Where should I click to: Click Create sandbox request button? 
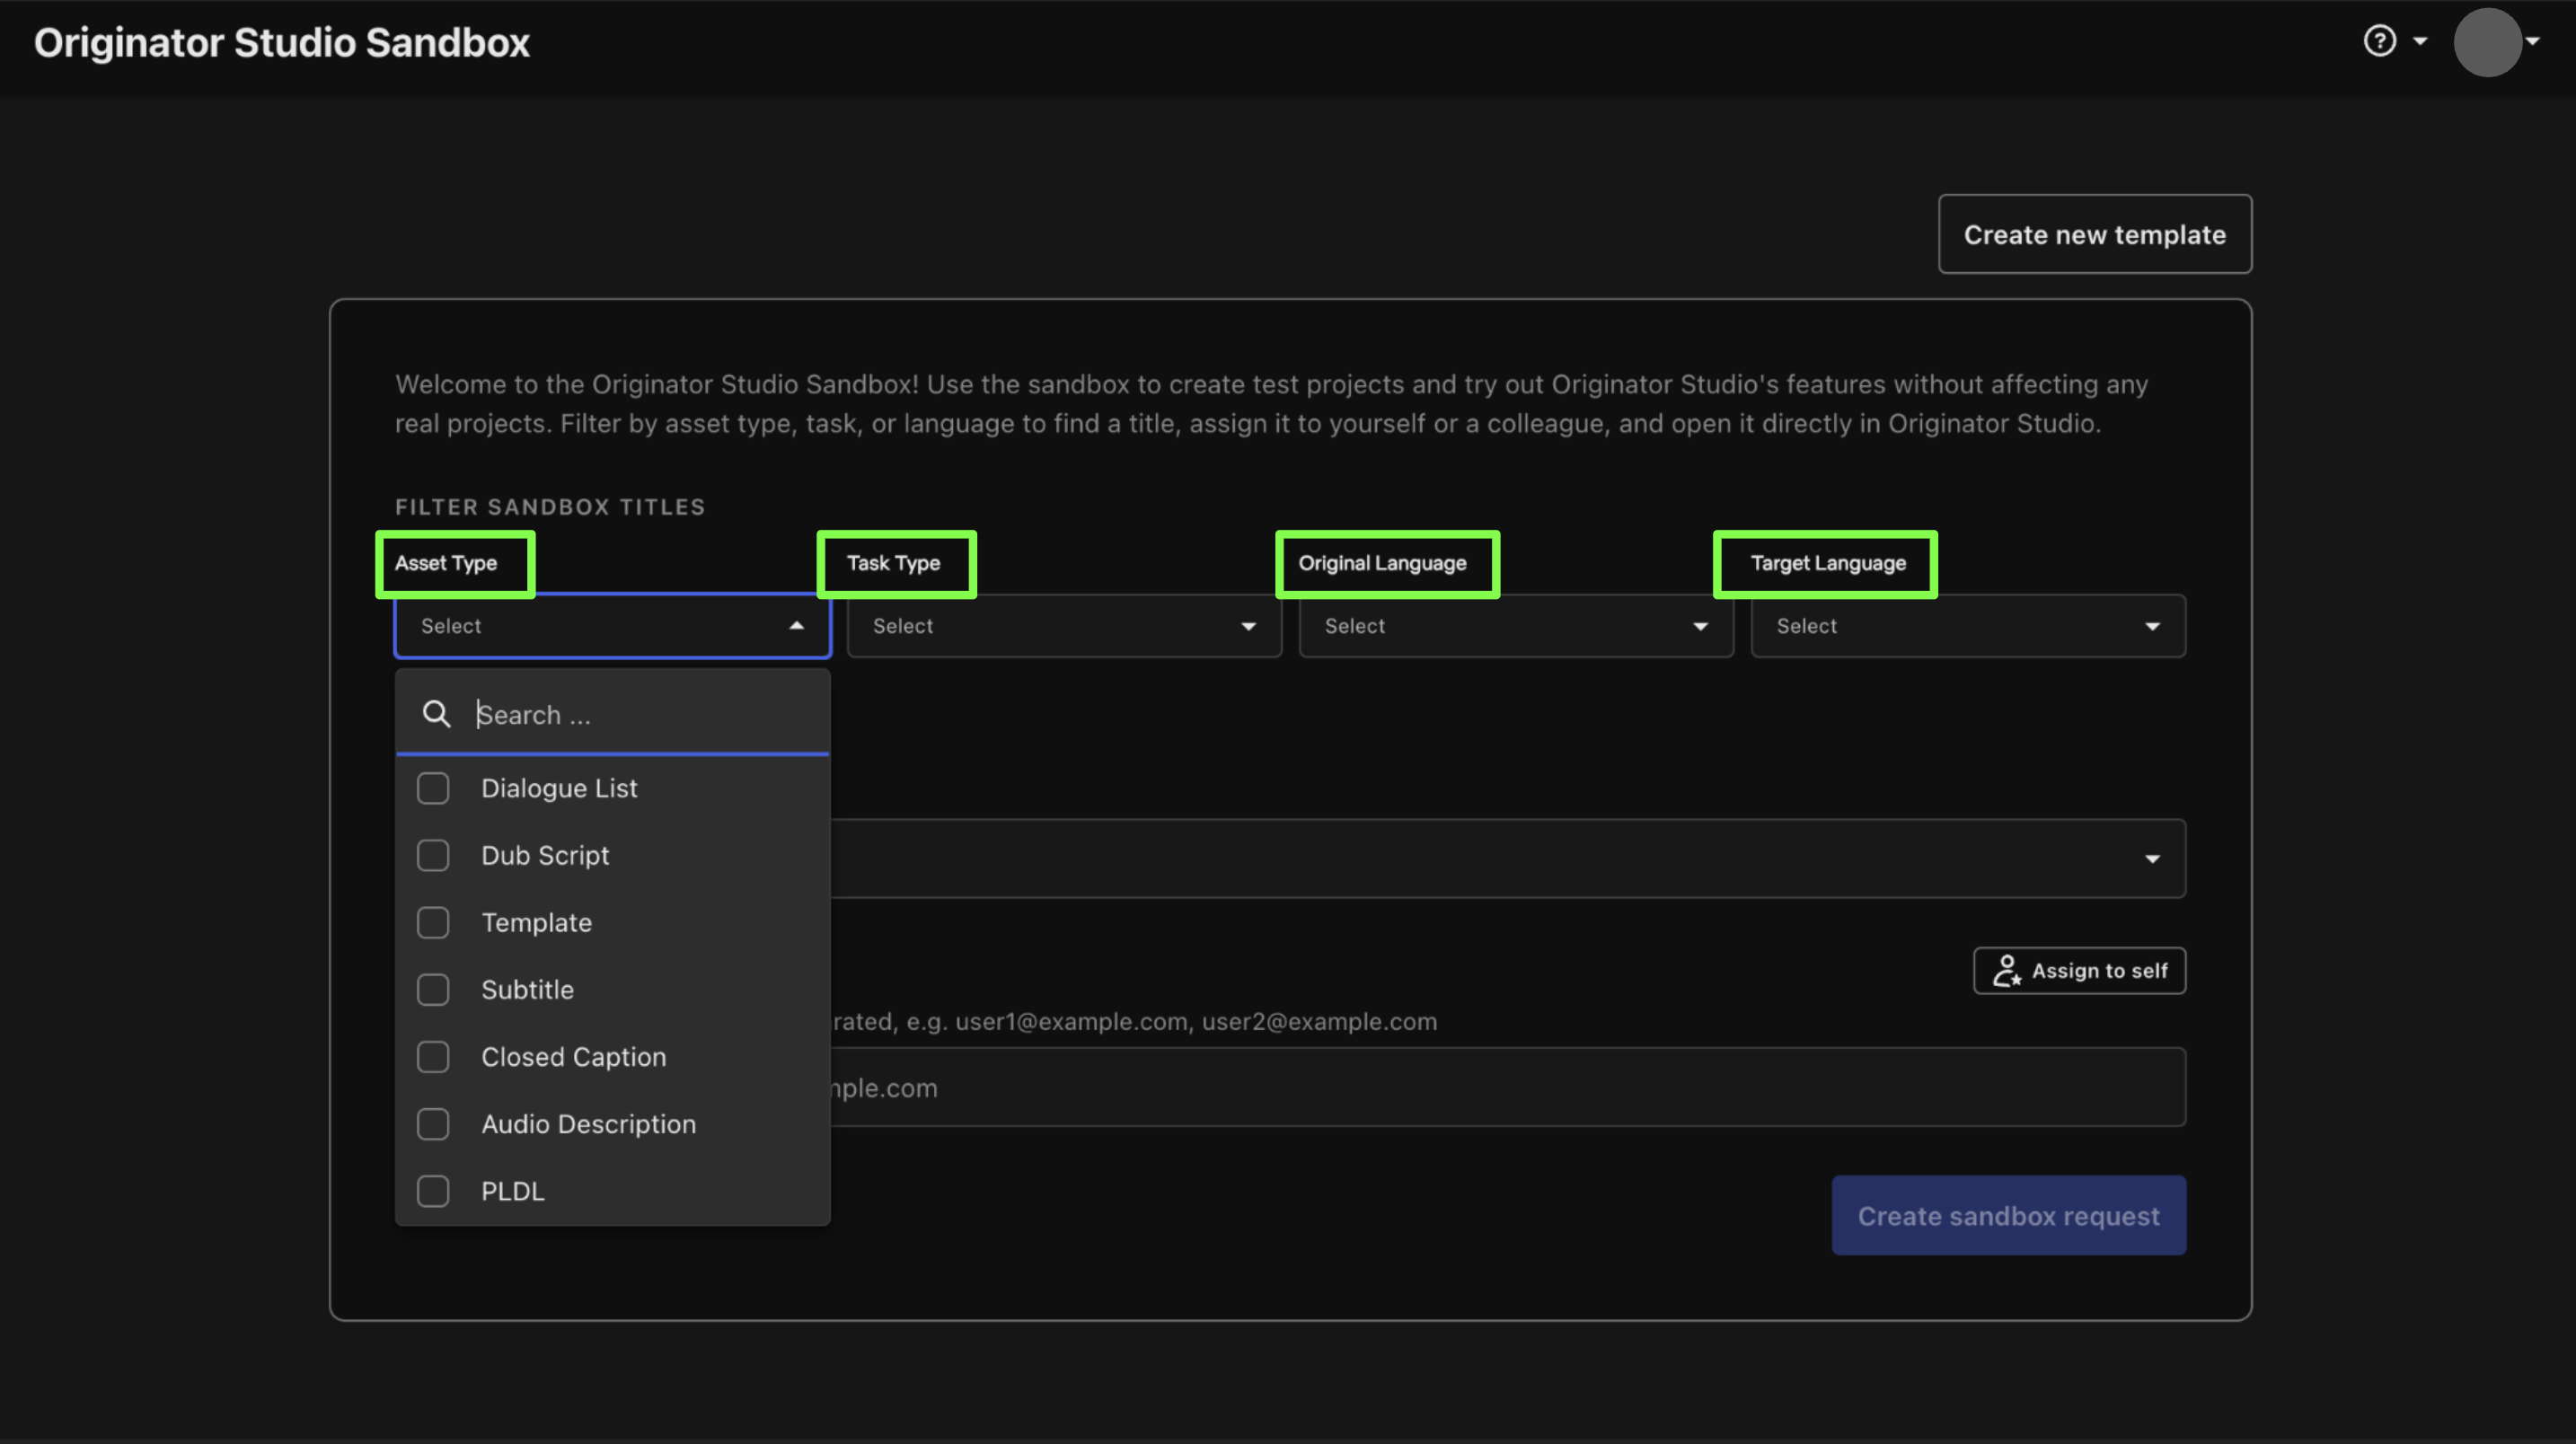point(2008,1215)
